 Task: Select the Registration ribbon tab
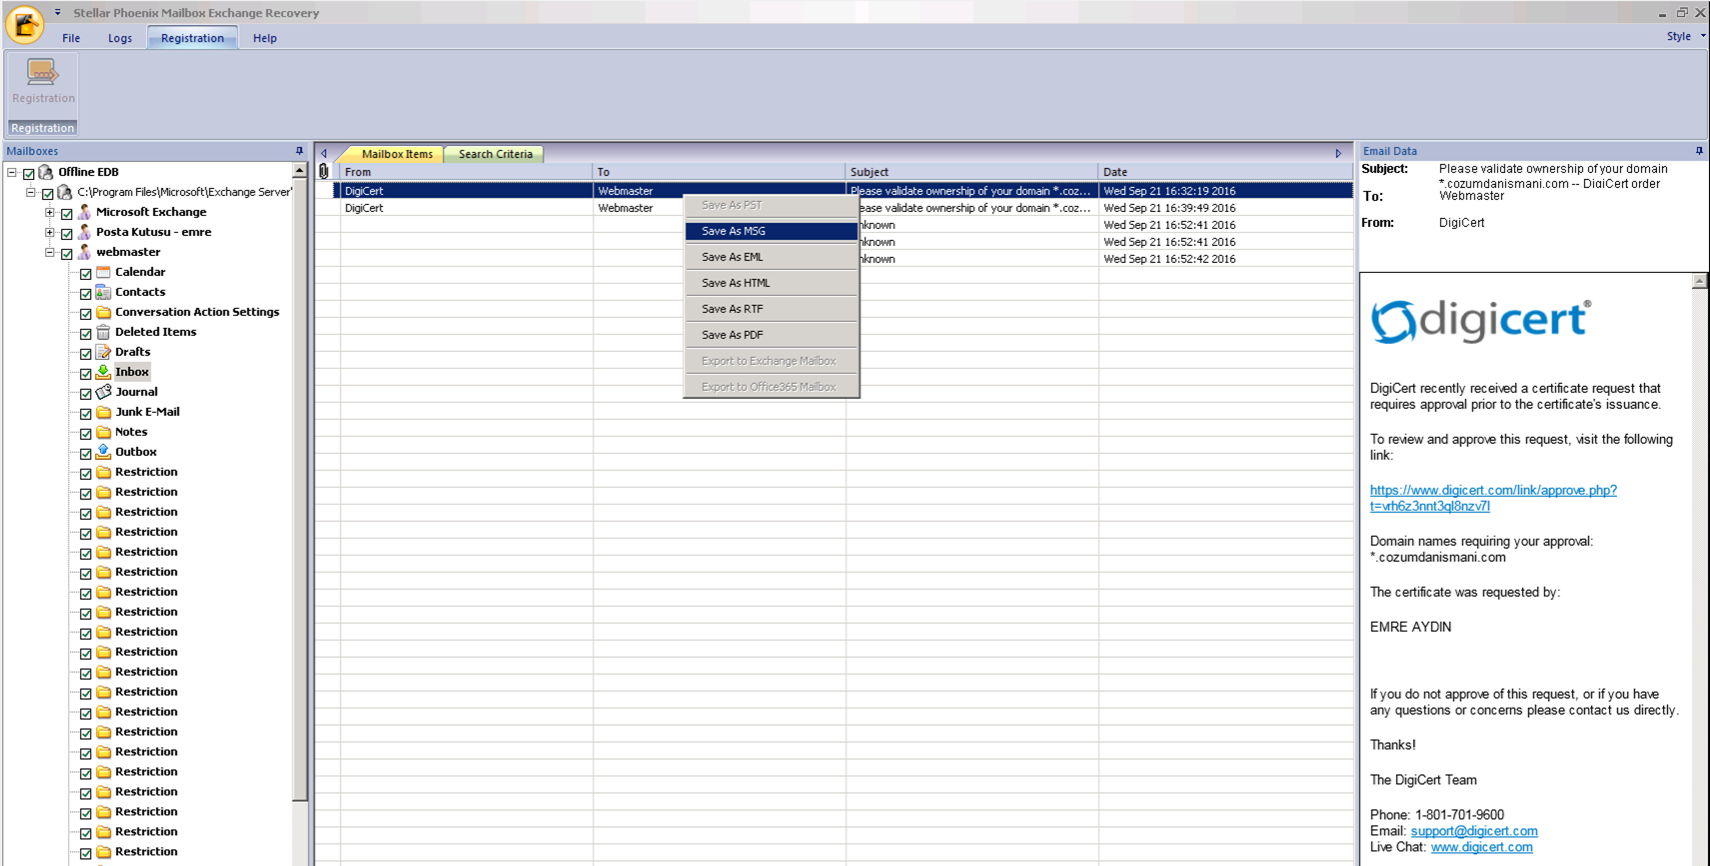[192, 38]
